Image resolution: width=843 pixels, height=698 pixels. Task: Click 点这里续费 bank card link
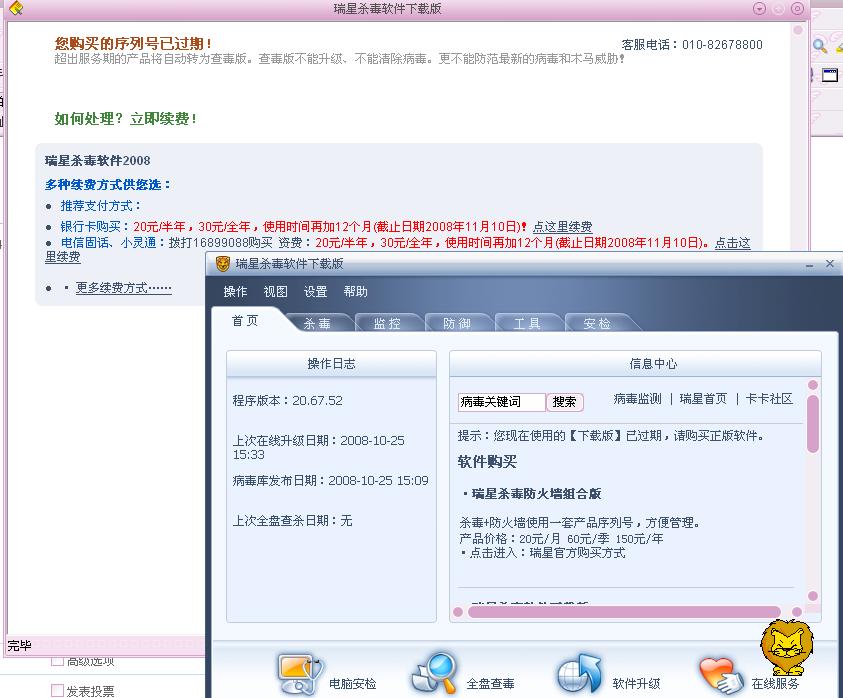[x=562, y=227]
